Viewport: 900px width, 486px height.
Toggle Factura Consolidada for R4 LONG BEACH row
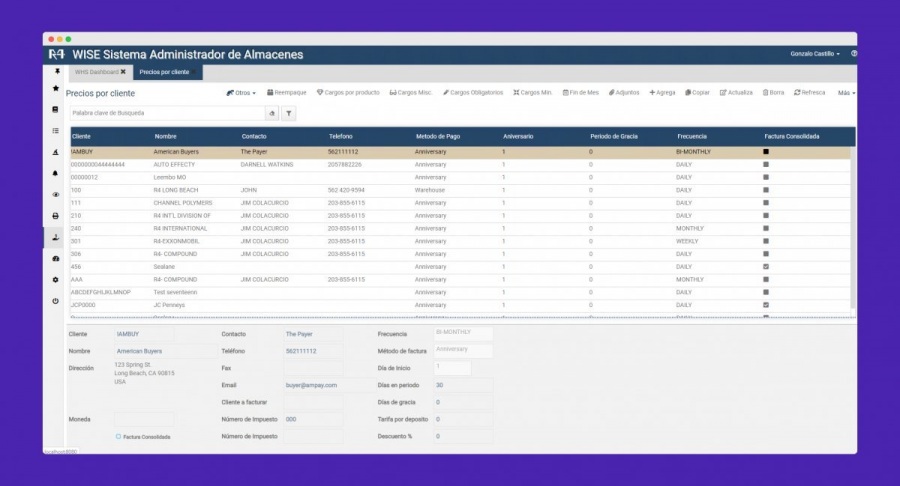pyautogui.click(x=766, y=190)
